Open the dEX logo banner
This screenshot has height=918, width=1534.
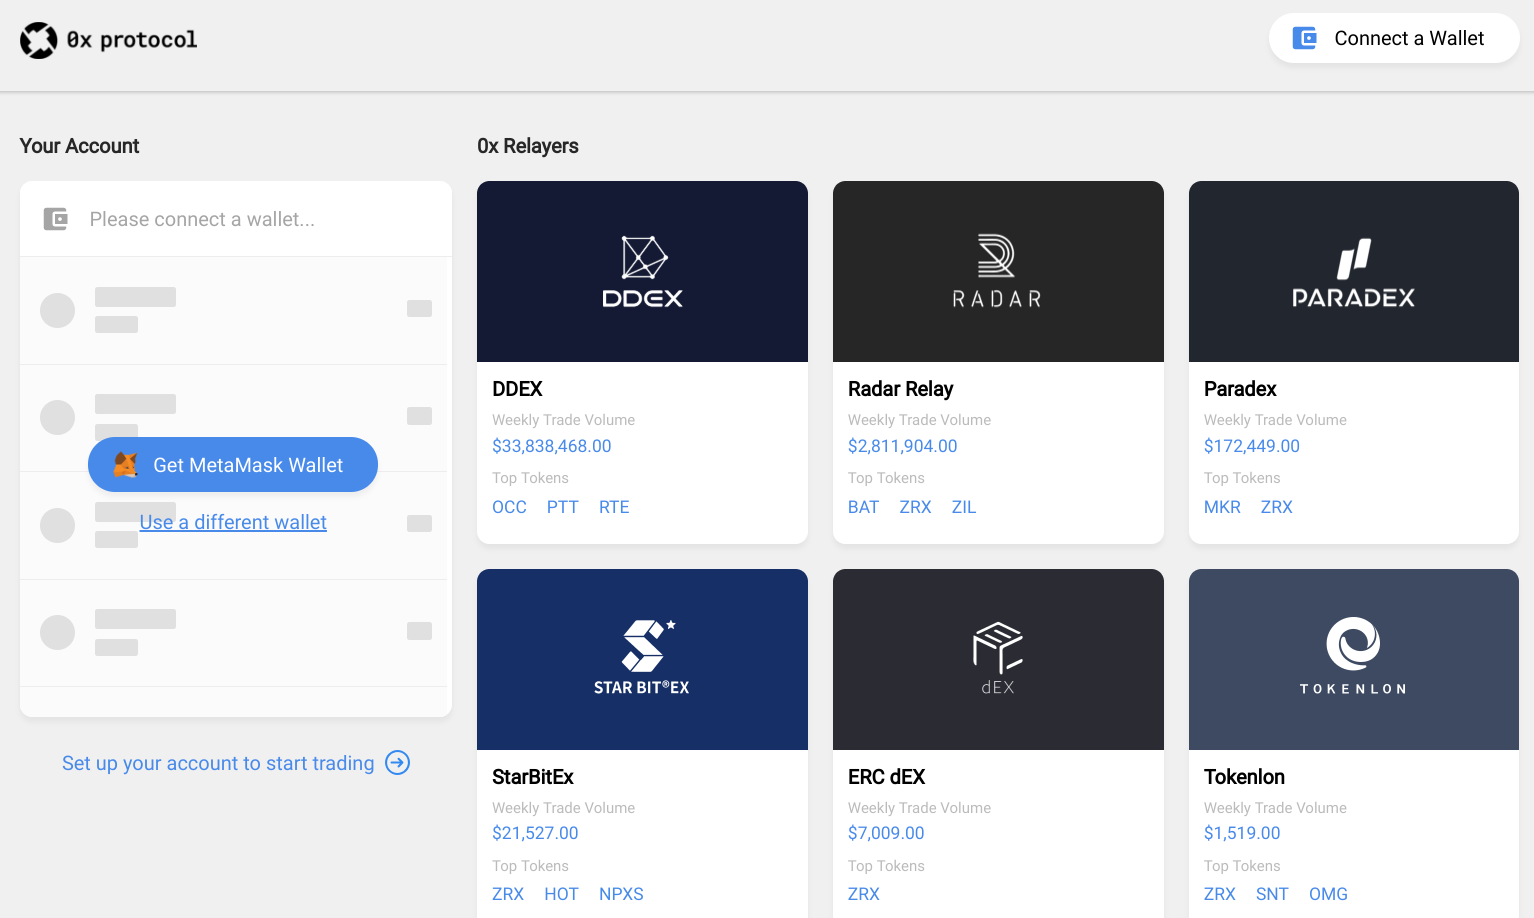998,659
